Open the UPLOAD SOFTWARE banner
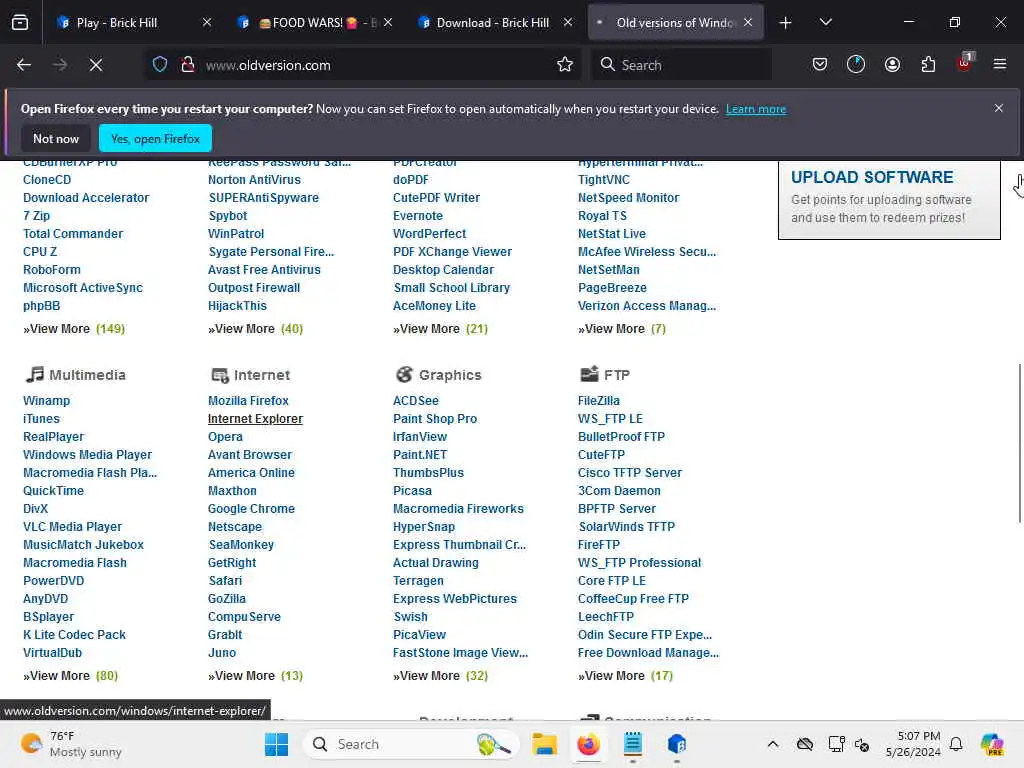 pos(889,200)
